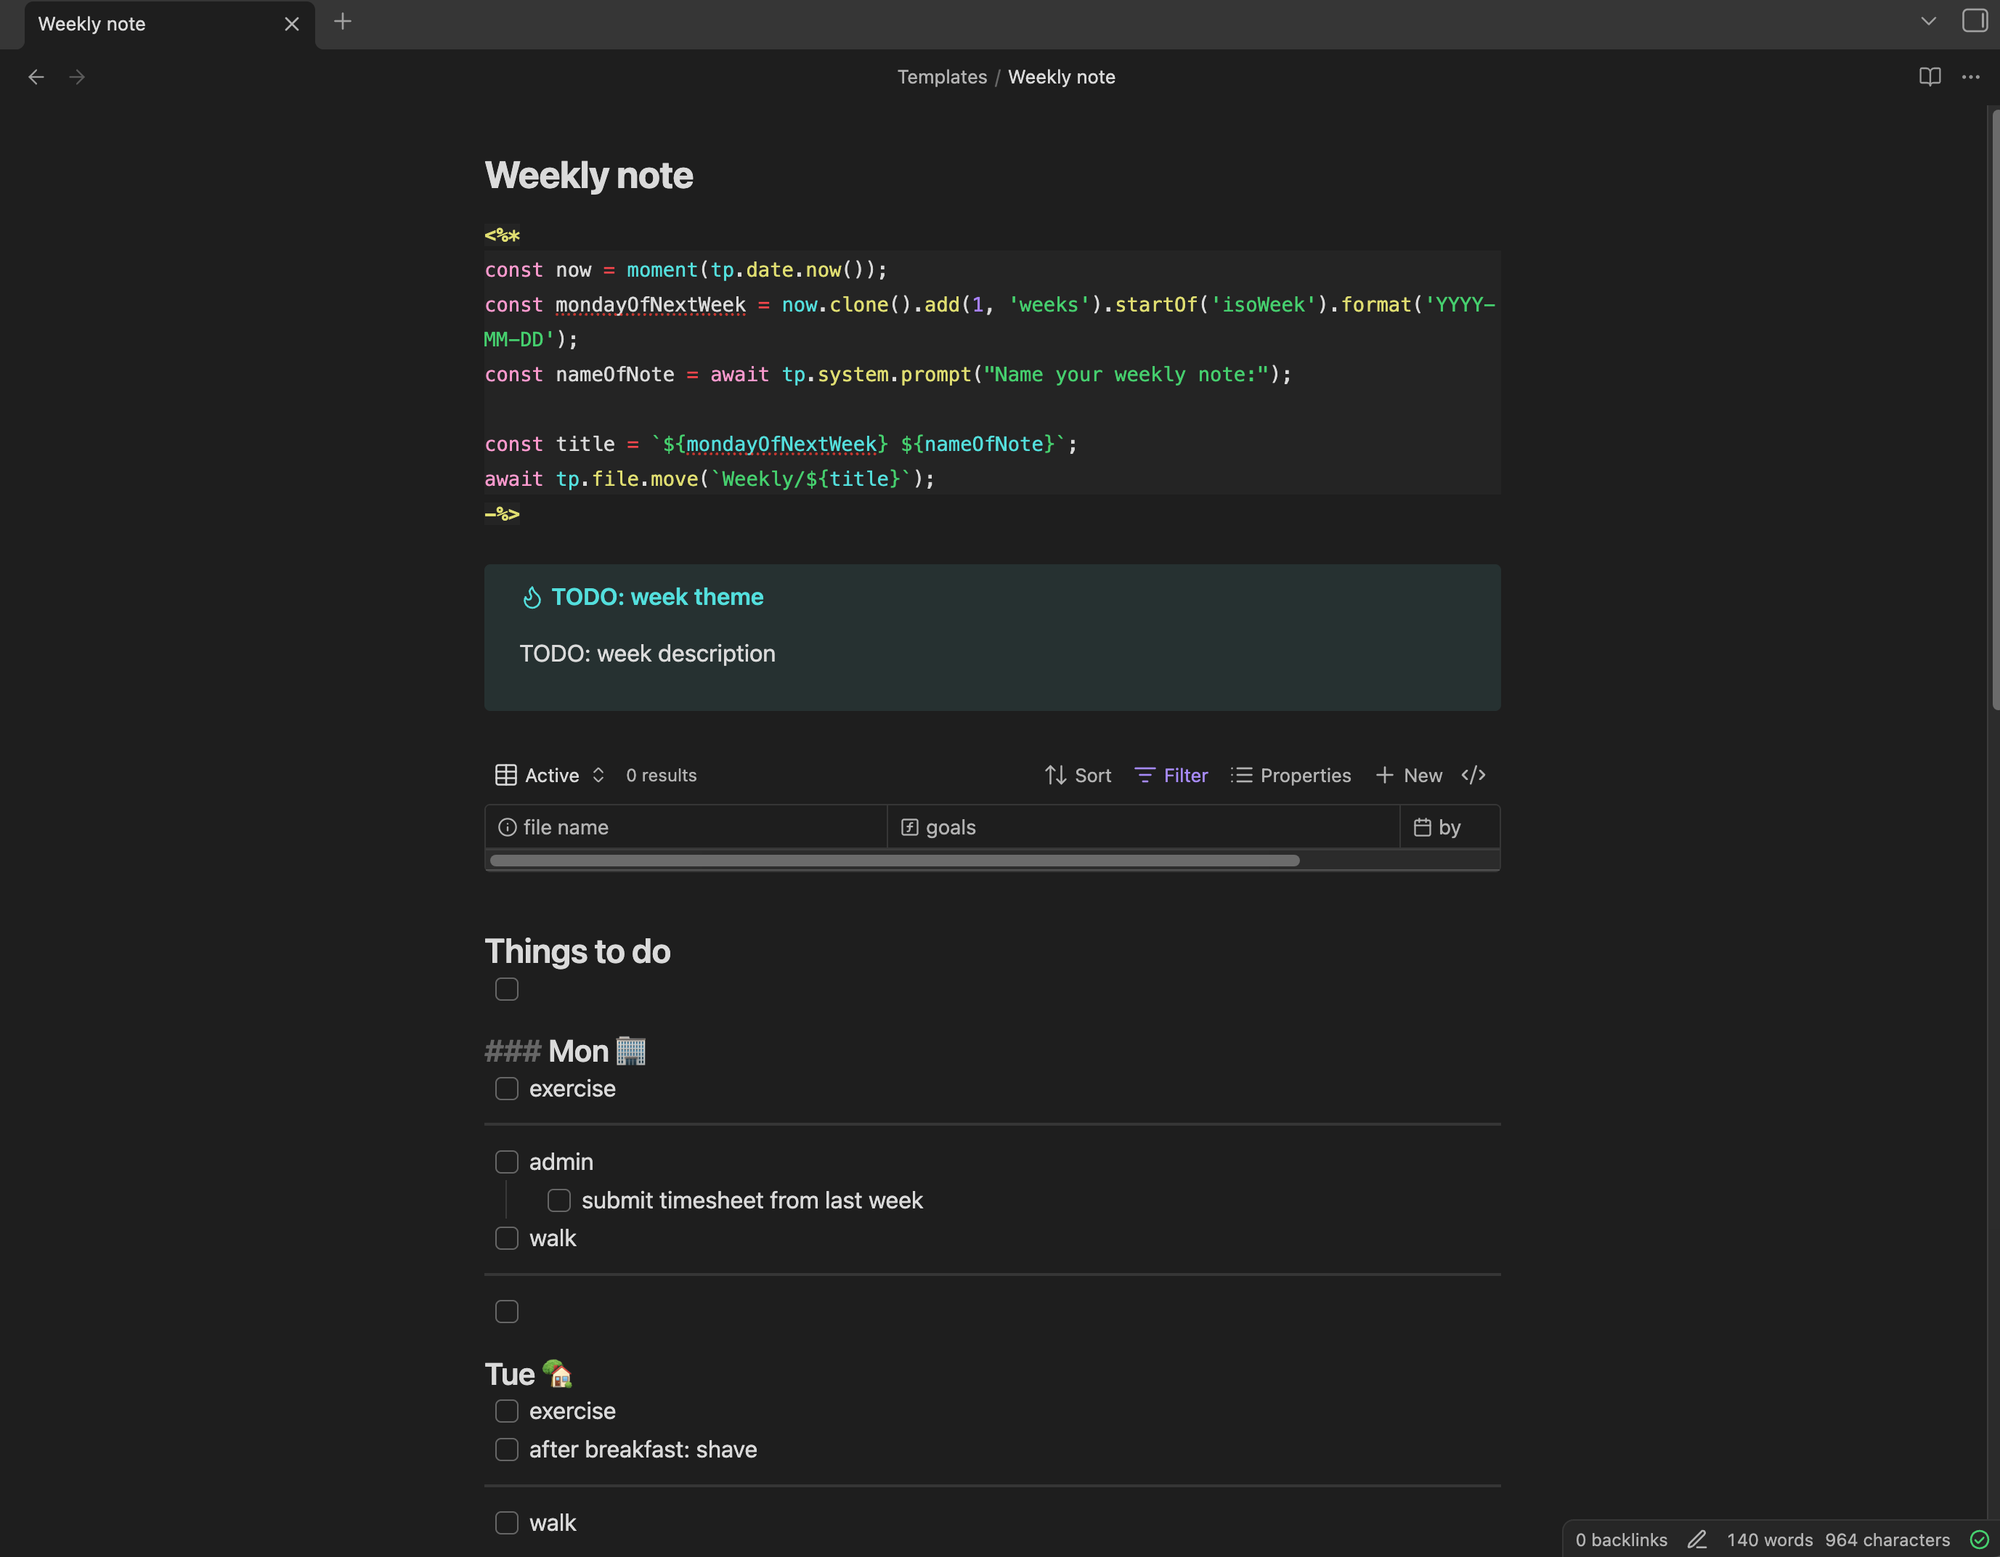The height and width of the screenshot is (1557, 2000).
Task: Open more options three-dot menu
Action: click(1971, 77)
